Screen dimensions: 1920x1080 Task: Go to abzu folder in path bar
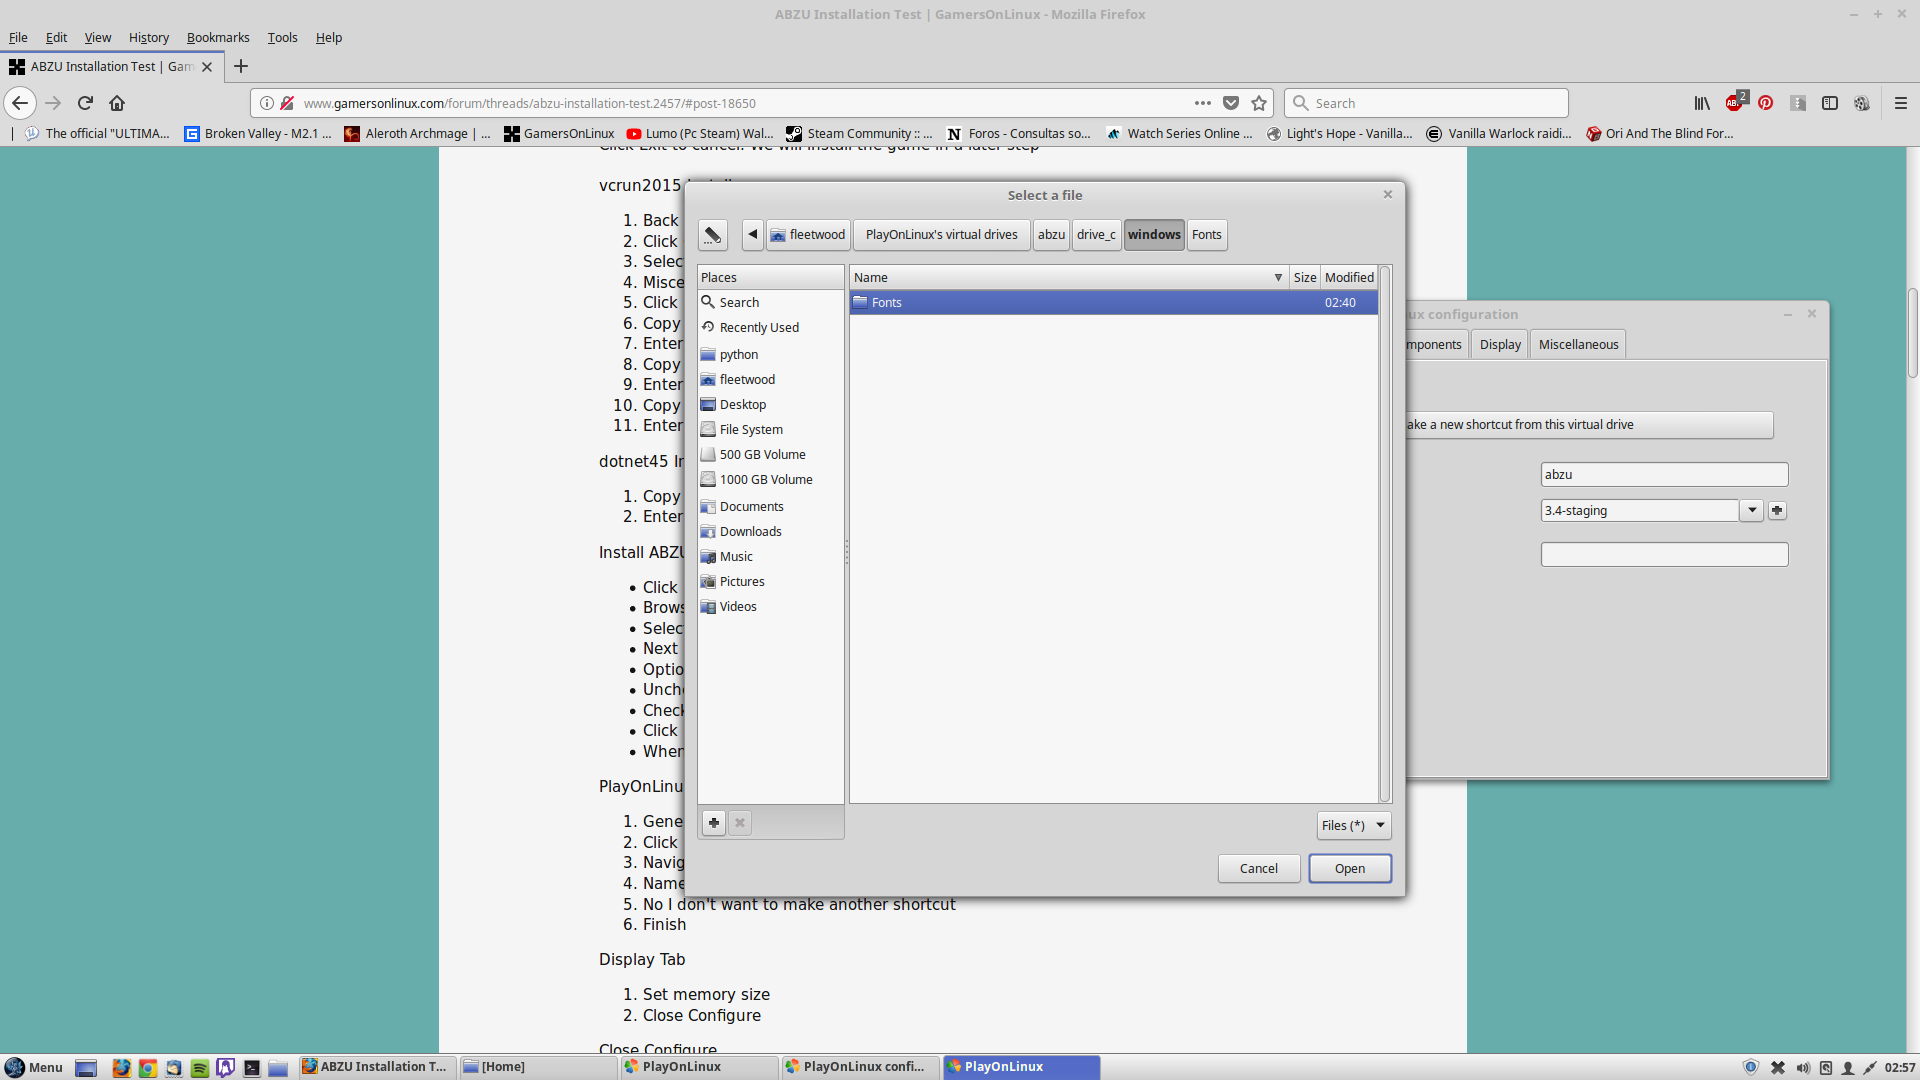1051,235
